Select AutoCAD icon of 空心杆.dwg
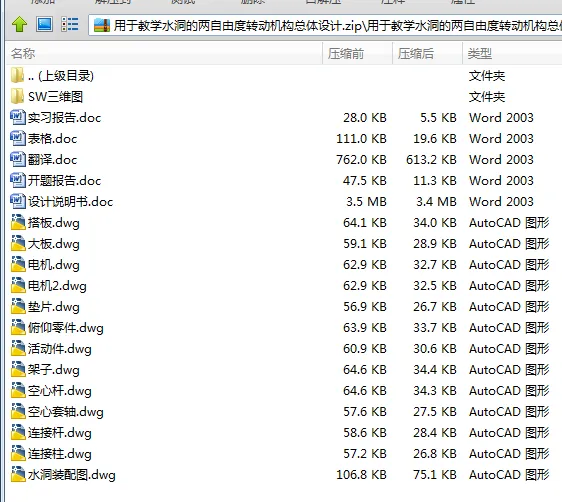 (18, 391)
